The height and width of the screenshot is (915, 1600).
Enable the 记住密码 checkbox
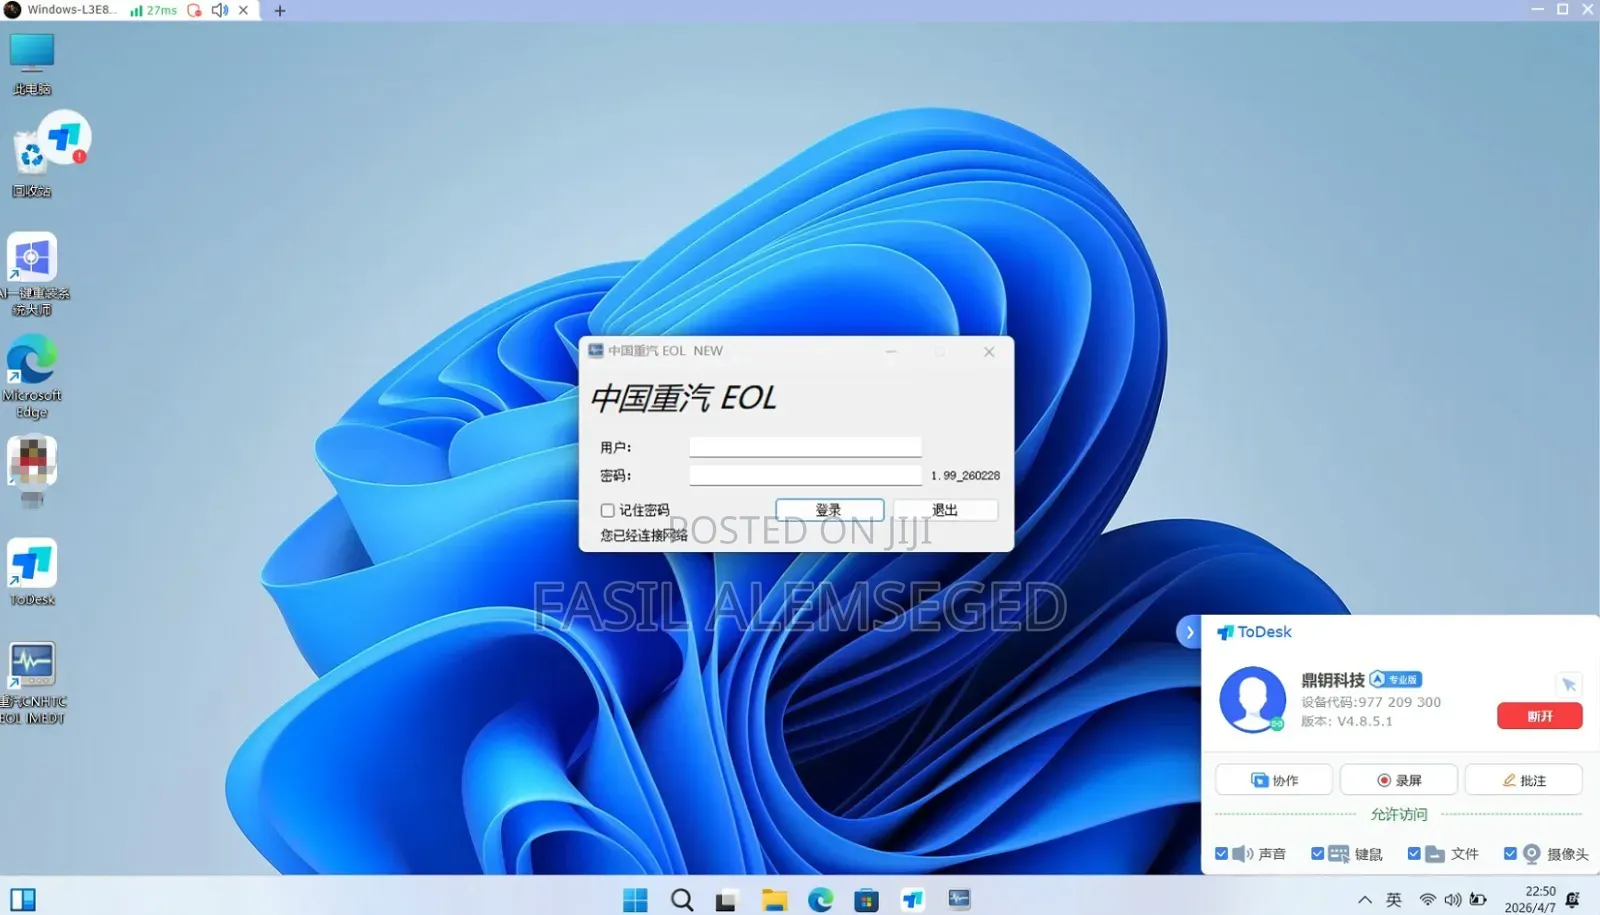pos(607,510)
